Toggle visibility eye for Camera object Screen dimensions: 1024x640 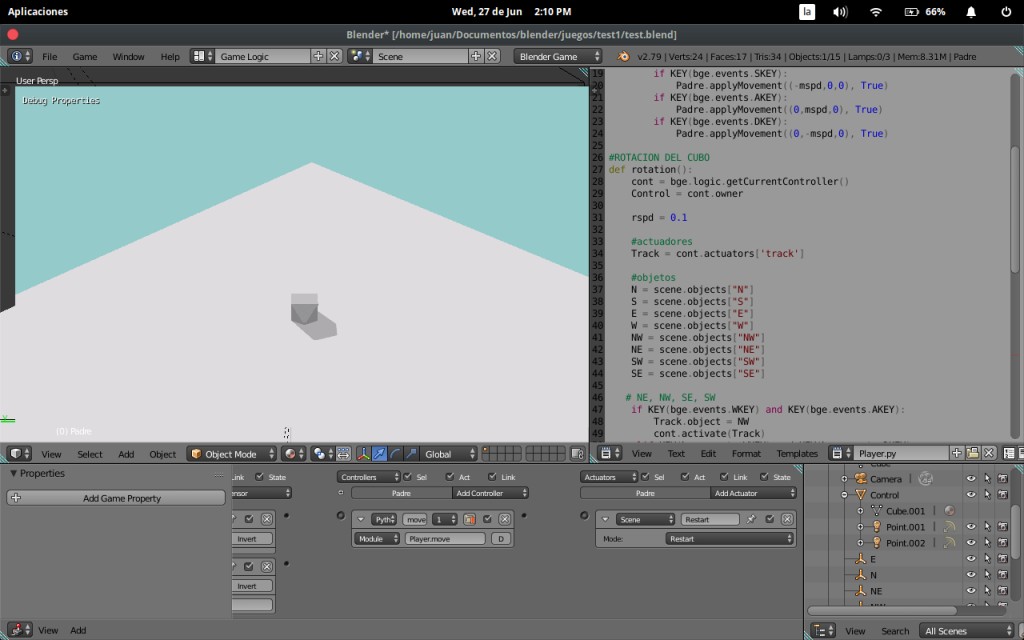(970, 479)
